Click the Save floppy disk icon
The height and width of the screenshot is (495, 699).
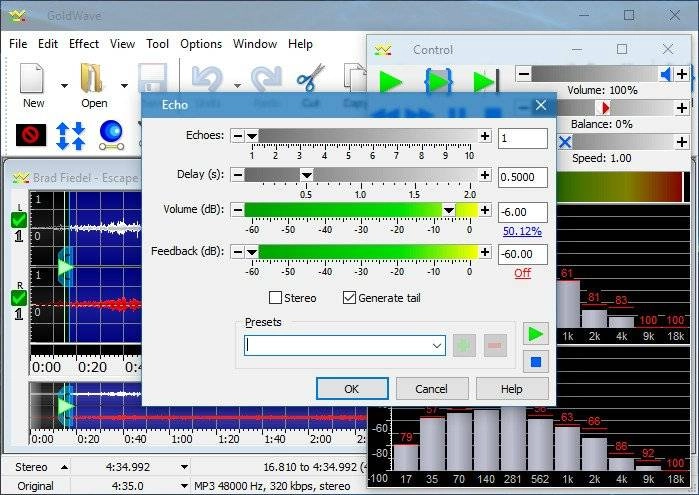(x=152, y=78)
